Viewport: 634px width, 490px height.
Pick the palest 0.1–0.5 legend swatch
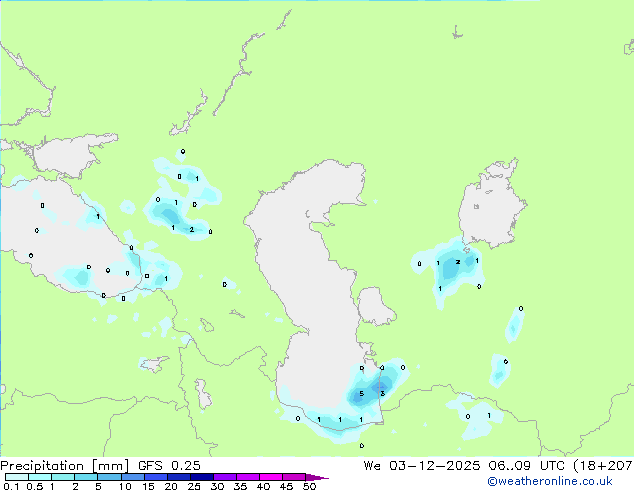[17, 477]
